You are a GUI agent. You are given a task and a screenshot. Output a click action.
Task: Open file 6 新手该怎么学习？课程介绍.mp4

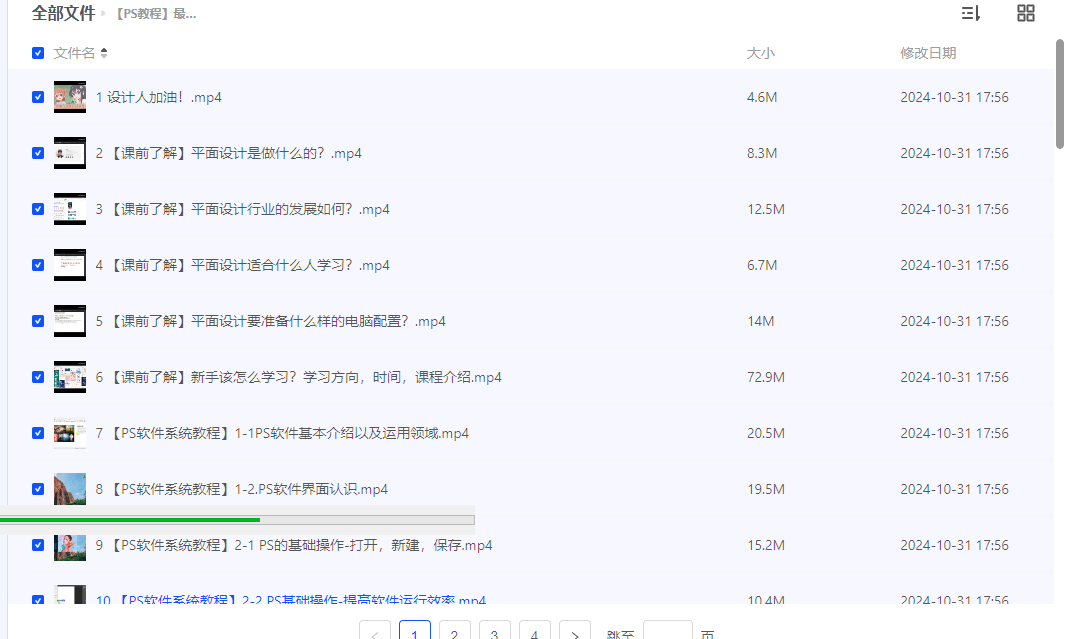pos(298,377)
